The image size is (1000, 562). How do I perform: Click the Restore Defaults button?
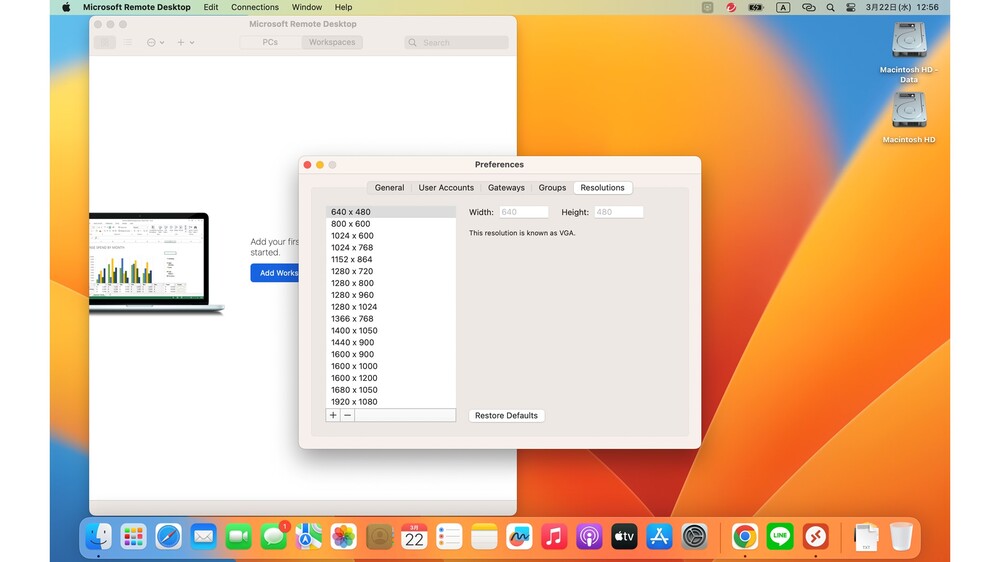[506, 416]
